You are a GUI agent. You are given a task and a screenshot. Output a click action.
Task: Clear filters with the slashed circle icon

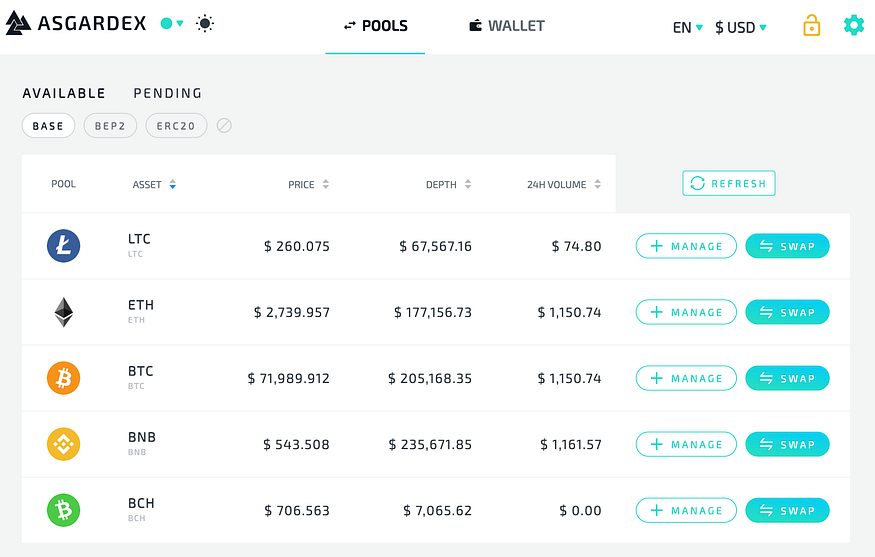[x=224, y=126]
